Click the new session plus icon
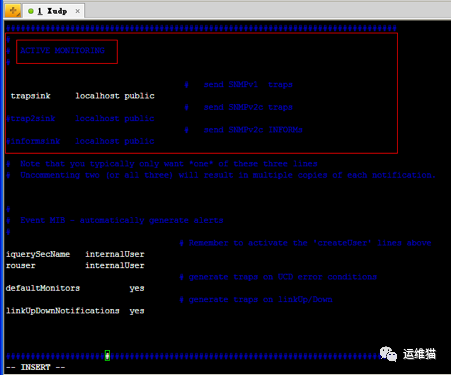451x375 pixels. click(13, 11)
